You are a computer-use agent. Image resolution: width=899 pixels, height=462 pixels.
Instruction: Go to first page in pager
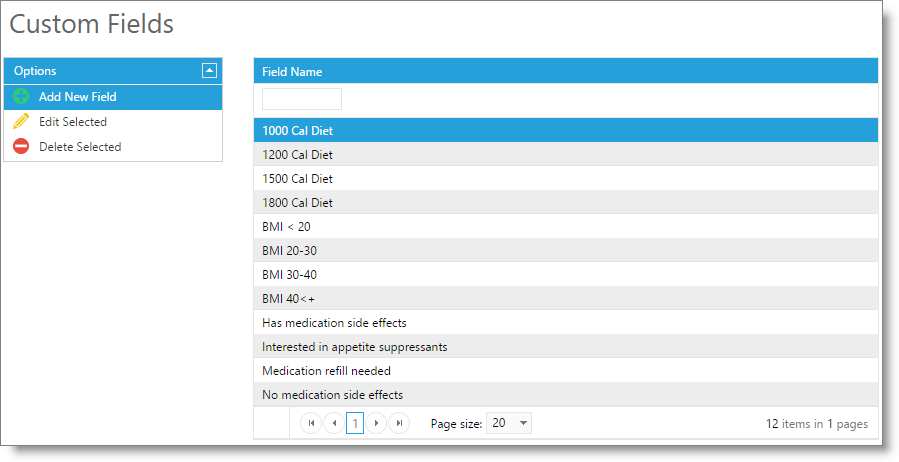[x=311, y=423]
